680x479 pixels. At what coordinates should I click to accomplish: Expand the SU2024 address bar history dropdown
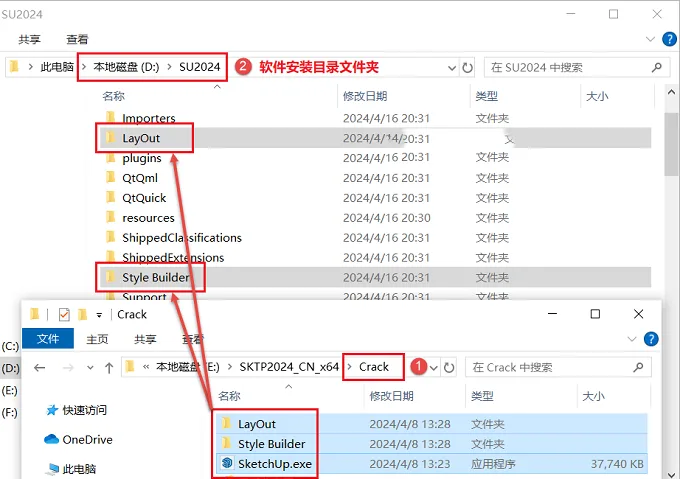(452, 68)
